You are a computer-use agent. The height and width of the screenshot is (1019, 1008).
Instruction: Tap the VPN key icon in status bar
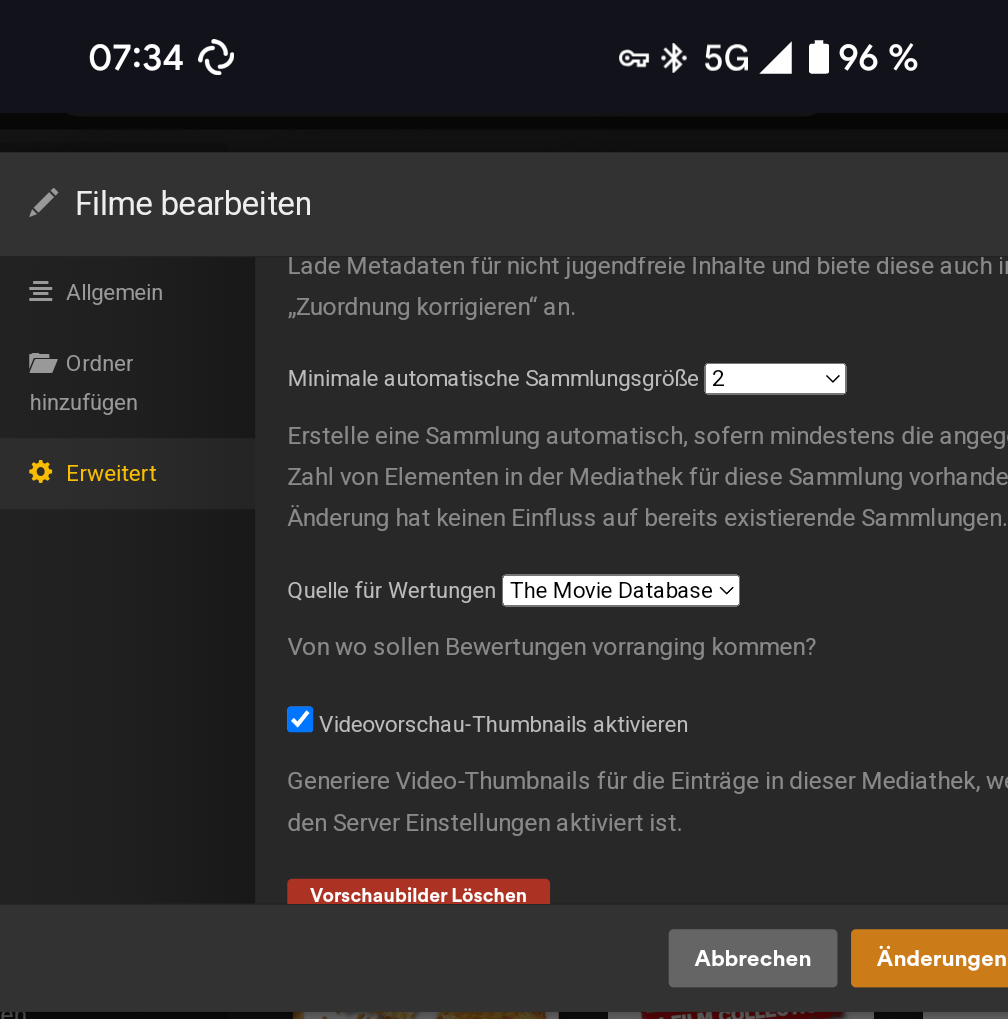(634, 58)
